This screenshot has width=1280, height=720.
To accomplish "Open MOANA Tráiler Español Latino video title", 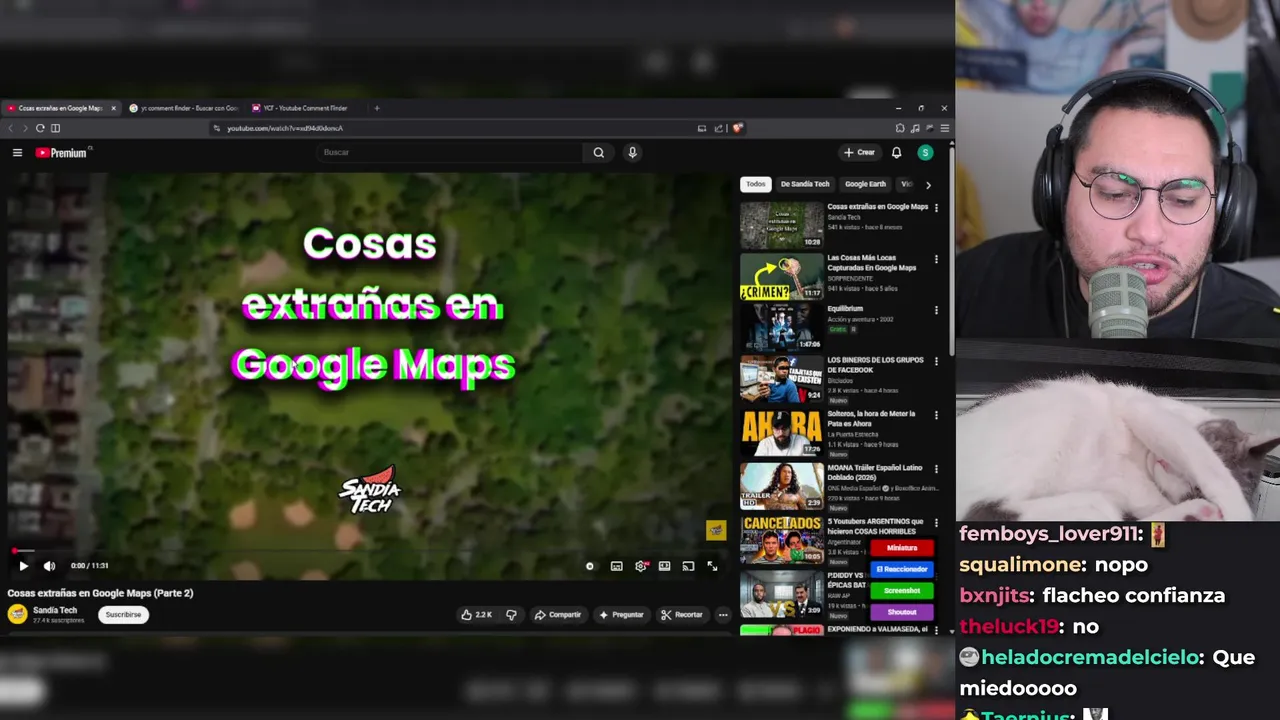I will (x=875, y=472).
